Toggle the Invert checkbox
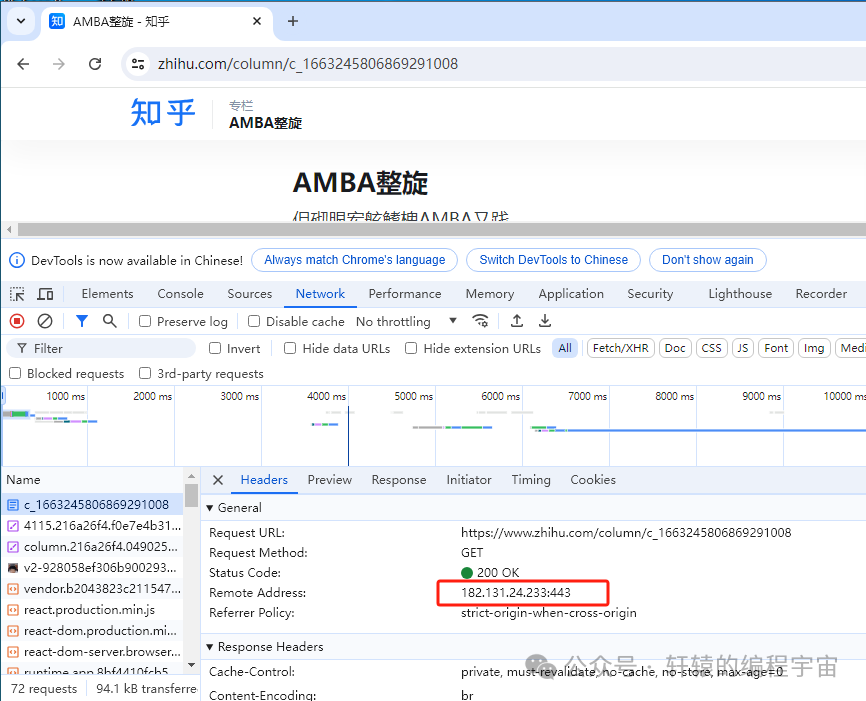Viewport: 866px width, 701px height. pyautogui.click(x=215, y=349)
